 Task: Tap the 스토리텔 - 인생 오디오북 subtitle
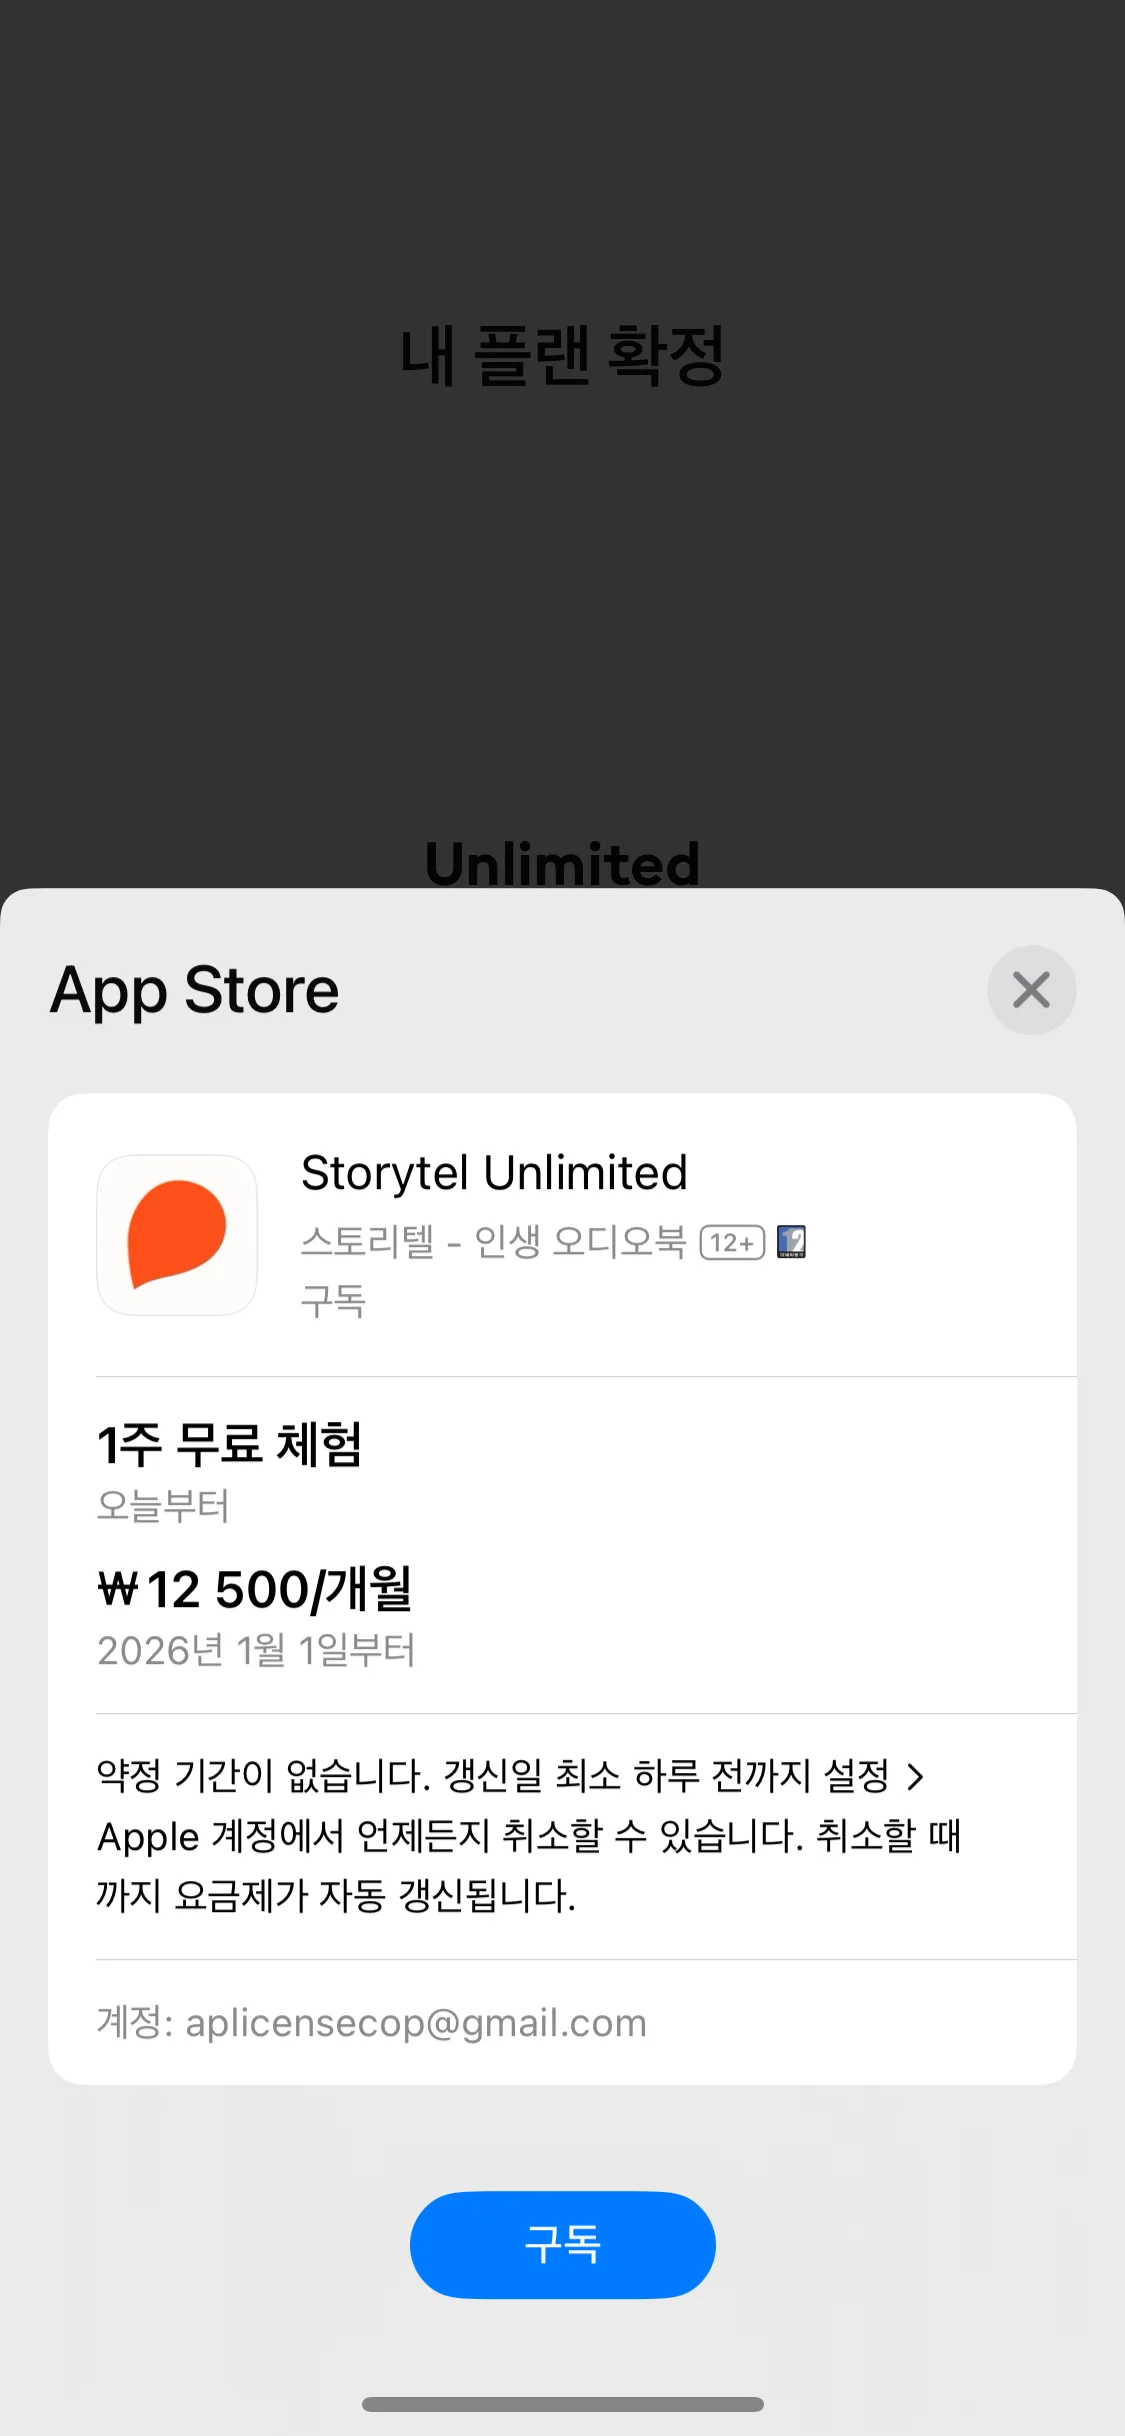coord(494,1242)
